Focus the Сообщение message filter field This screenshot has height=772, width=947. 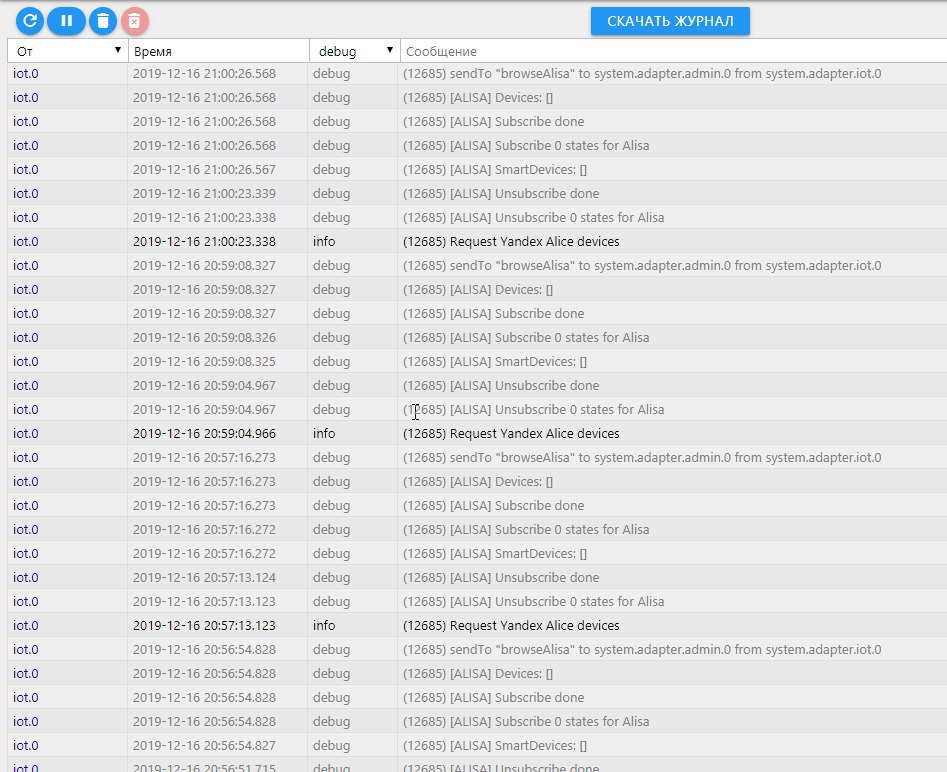[673, 51]
